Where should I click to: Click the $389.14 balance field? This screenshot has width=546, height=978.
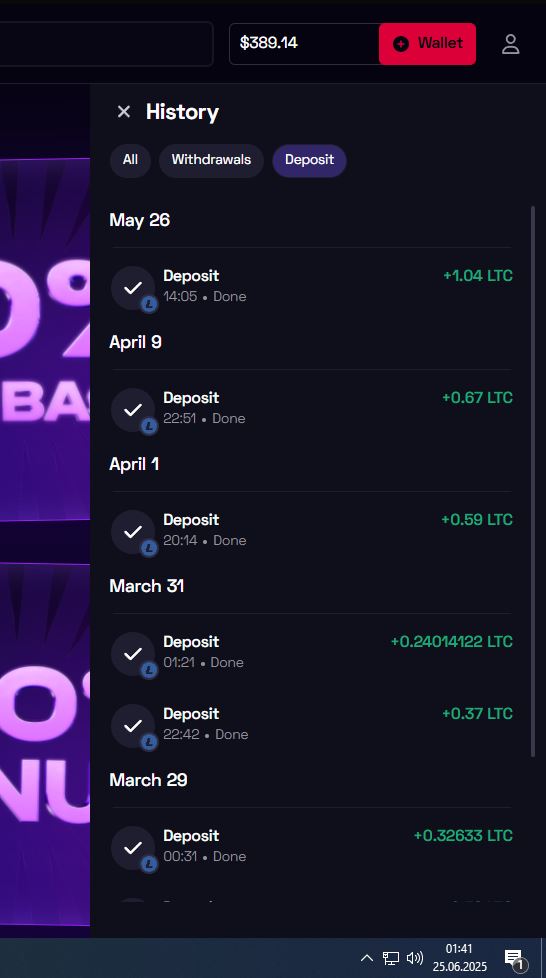tap(305, 44)
